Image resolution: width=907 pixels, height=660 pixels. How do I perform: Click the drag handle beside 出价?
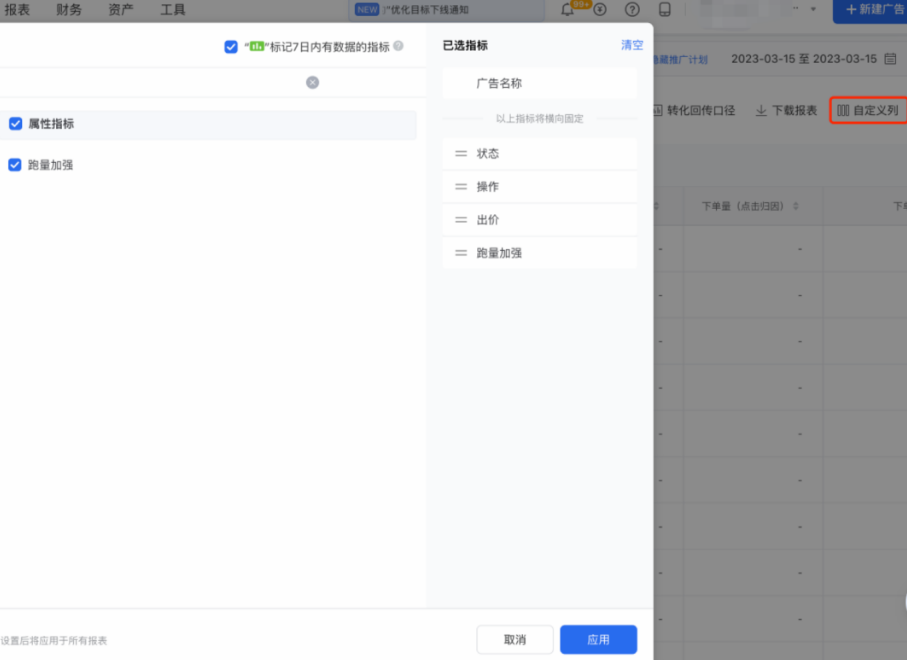tap(461, 220)
